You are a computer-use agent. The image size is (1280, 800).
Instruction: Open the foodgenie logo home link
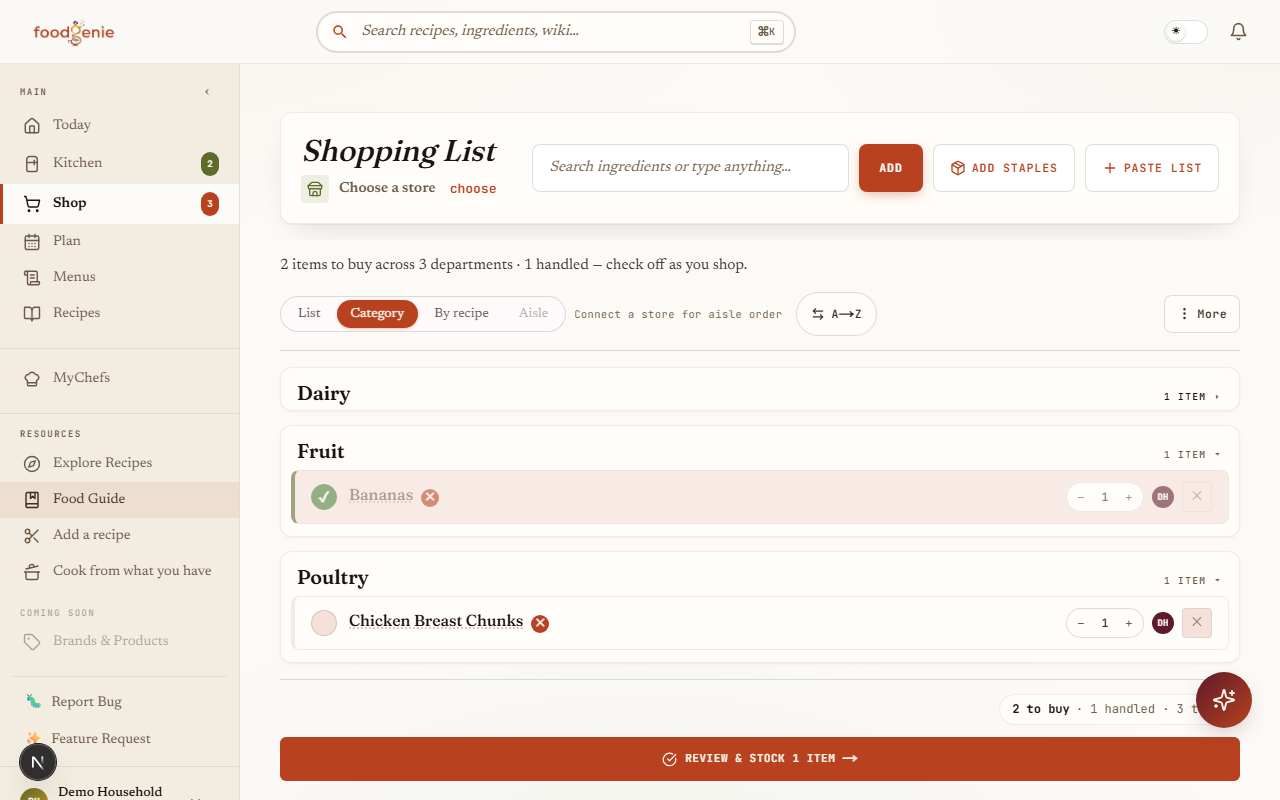click(x=74, y=32)
